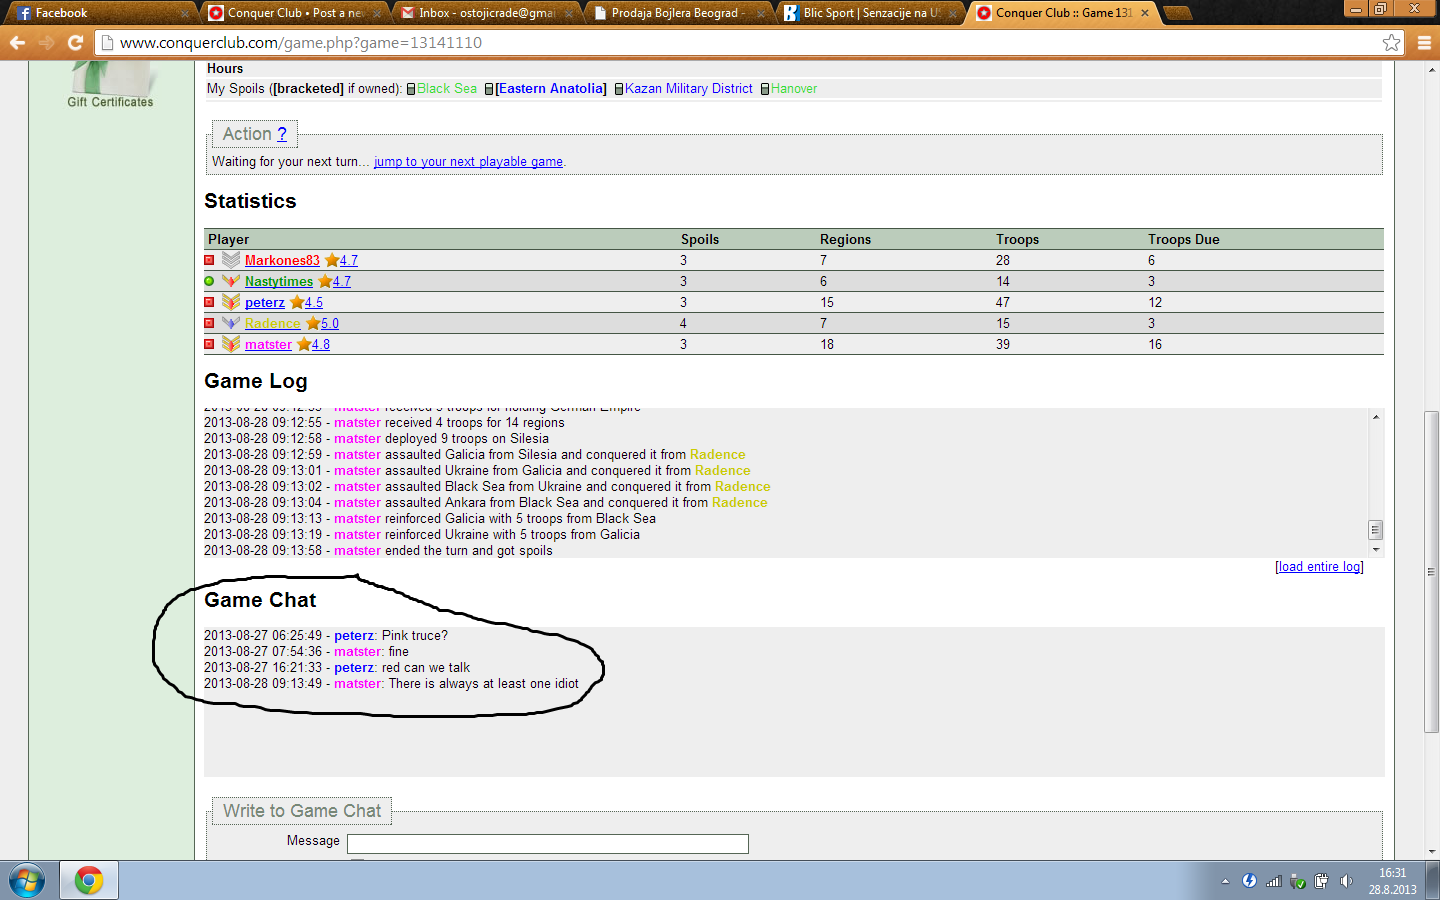The height and width of the screenshot is (900, 1440).
Task: Click Nastytimes green status indicator
Action: click(x=209, y=281)
